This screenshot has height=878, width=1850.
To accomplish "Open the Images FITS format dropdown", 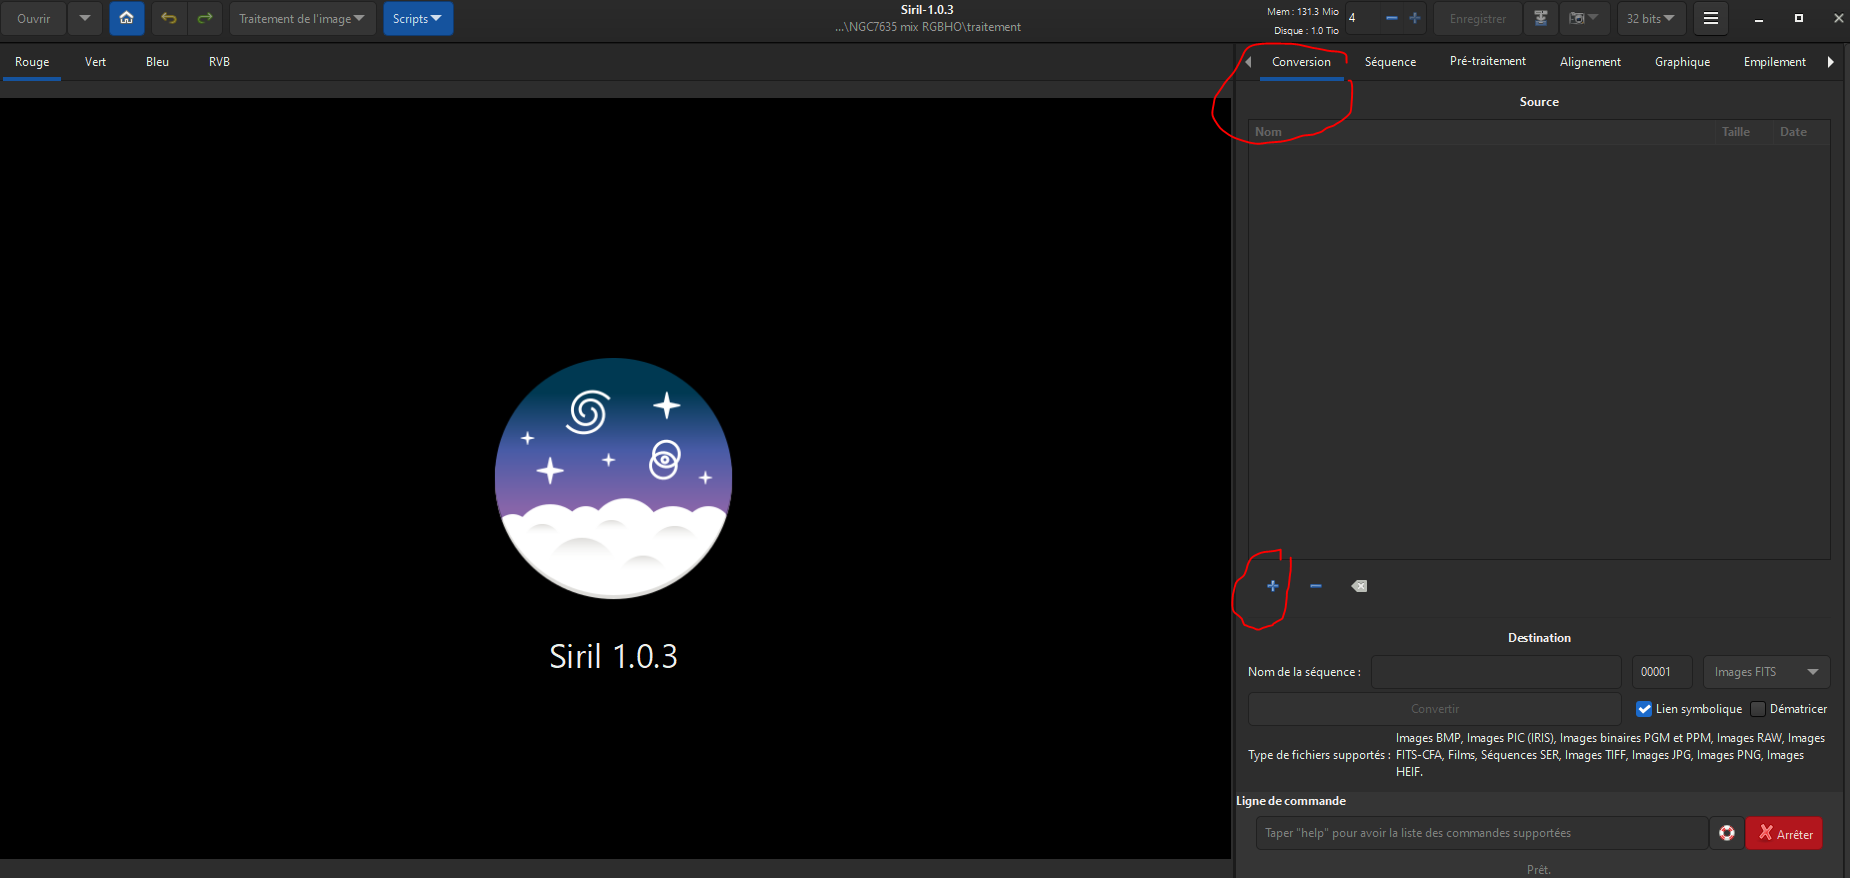I will point(1766,672).
